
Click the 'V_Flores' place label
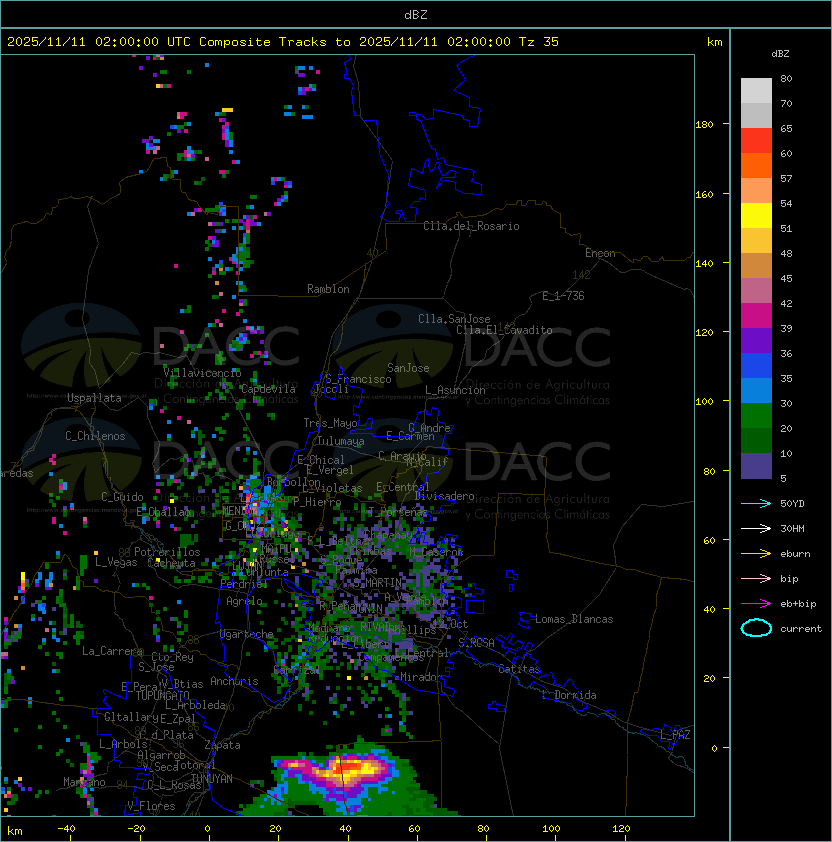tap(151, 806)
